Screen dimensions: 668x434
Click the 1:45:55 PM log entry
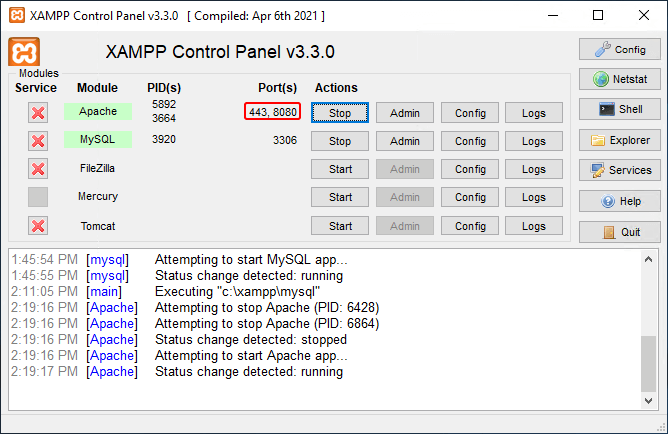[177, 276]
